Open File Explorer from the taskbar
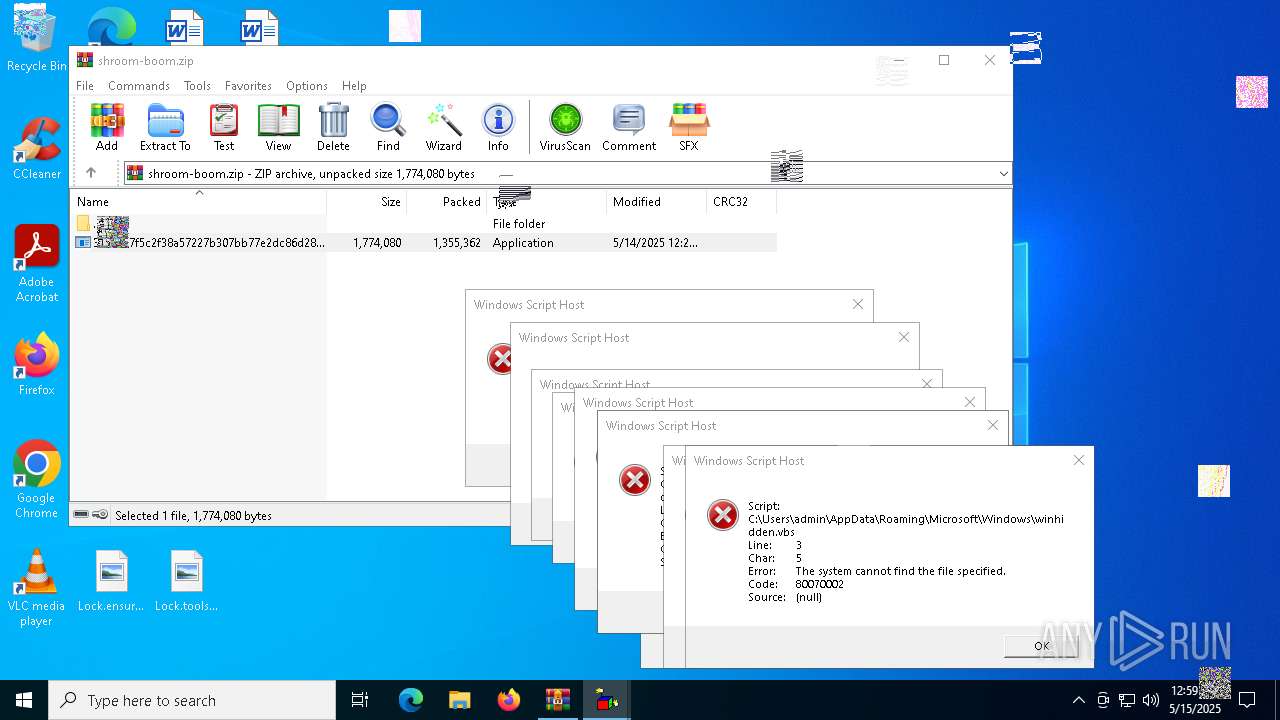Screen dimensions: 1280x720 pyautogui.click(x=459, y=700)
